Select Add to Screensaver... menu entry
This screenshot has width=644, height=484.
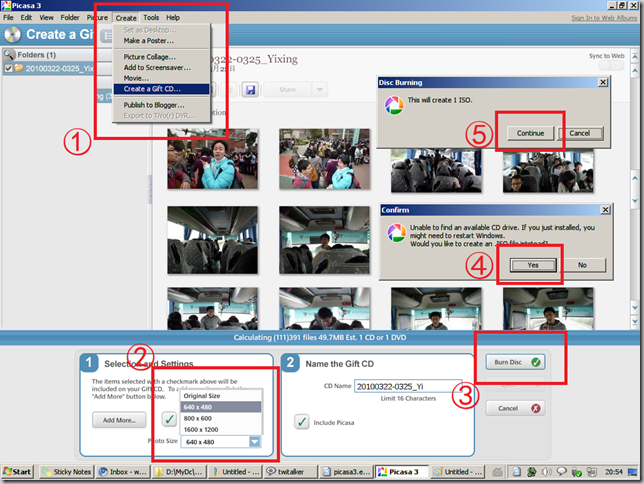point(161,67)
